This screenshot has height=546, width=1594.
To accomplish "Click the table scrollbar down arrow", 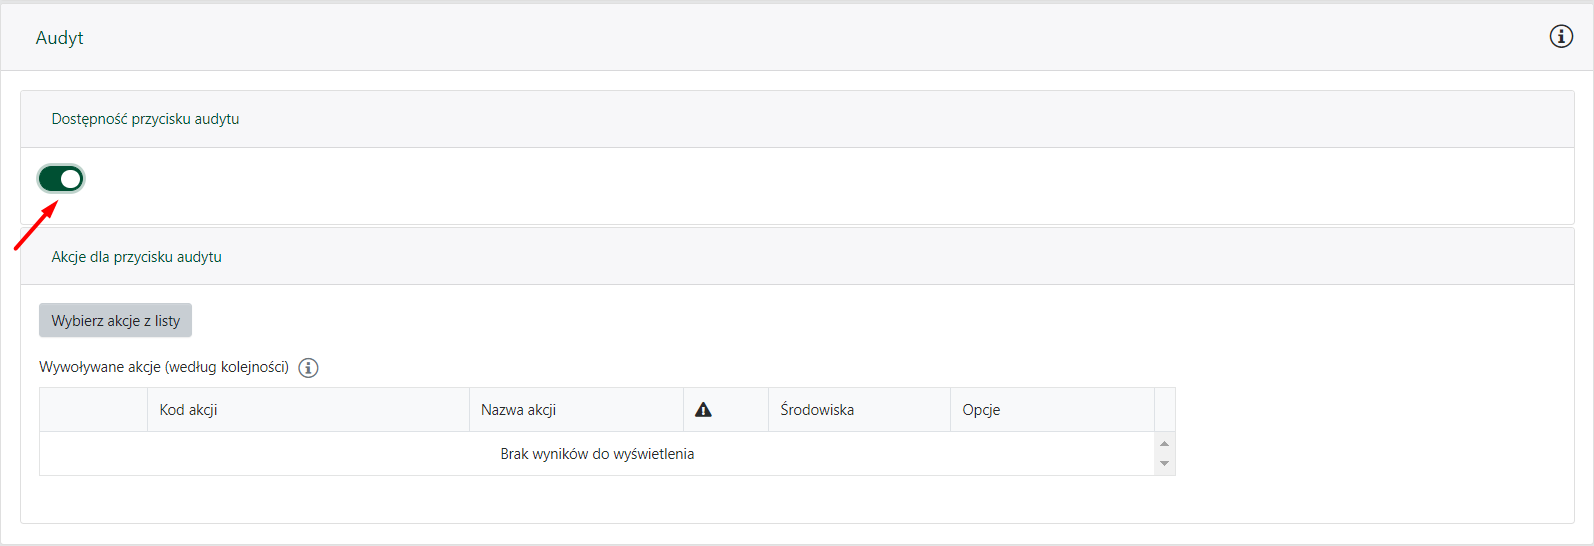I will tap(1164, 464).
